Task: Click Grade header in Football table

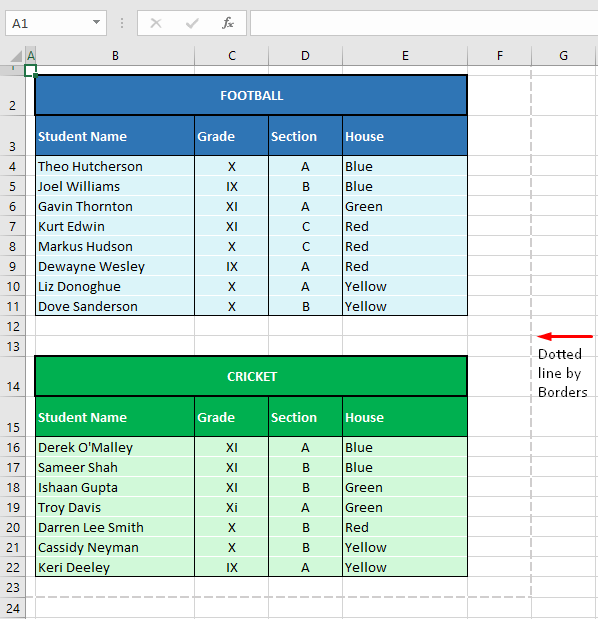Action: tap(232, 136)
